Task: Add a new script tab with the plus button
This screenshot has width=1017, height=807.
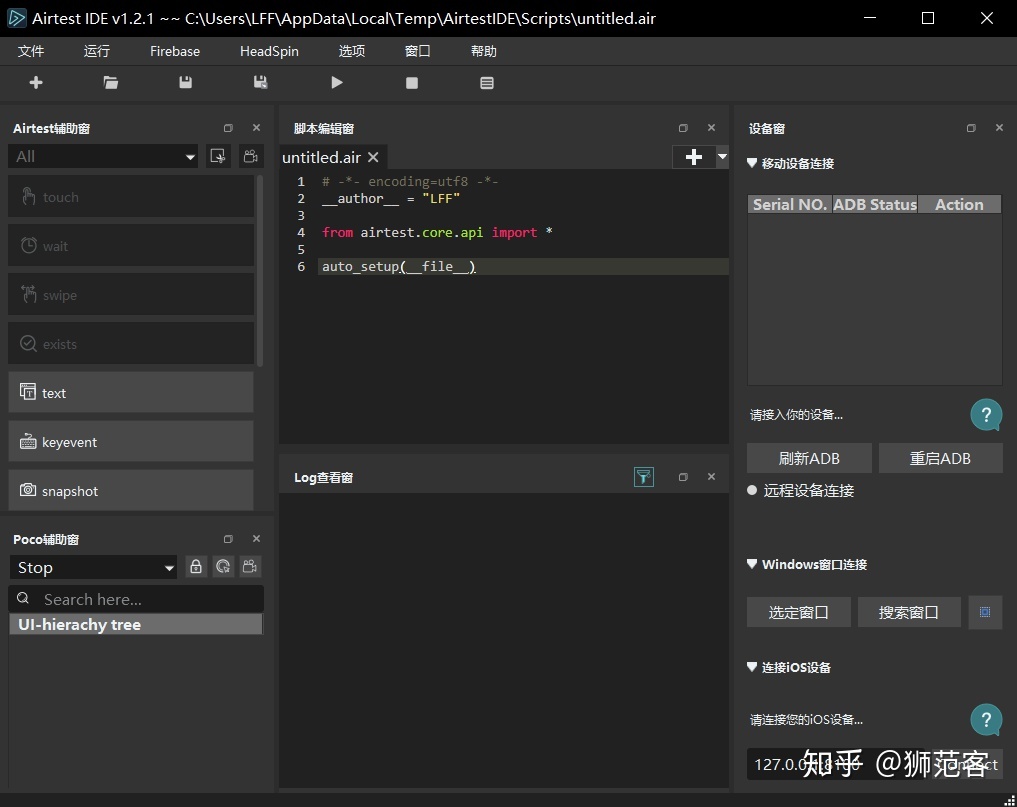Action: click(x=693, y=157)
